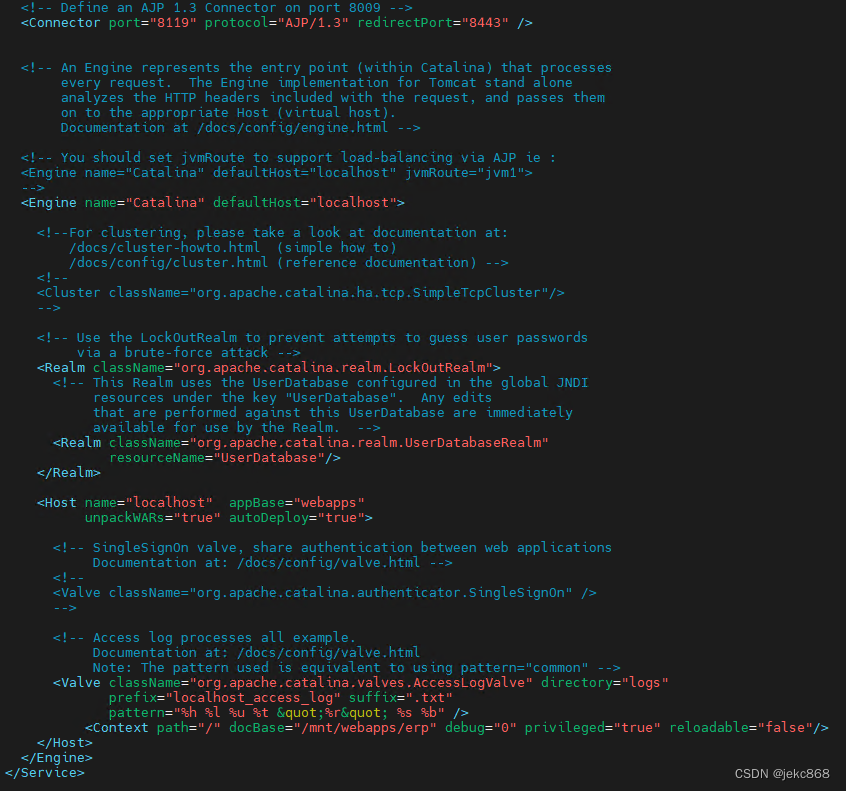Click the pattern attribute line of the Valve
846x791 pixels.
(x=289, y=713)
